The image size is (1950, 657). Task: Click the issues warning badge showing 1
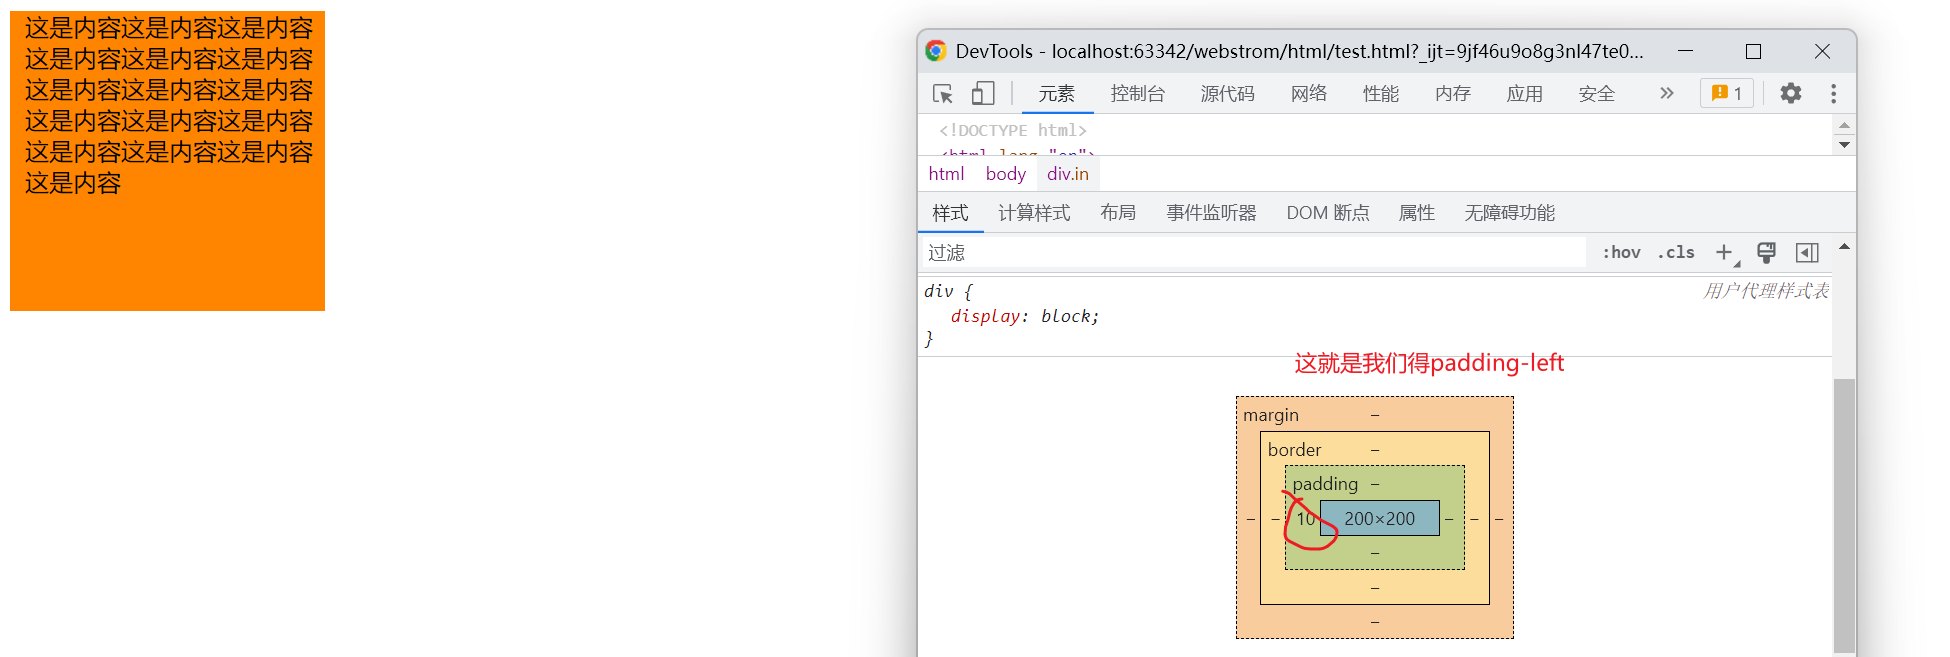coord(1726,94)
